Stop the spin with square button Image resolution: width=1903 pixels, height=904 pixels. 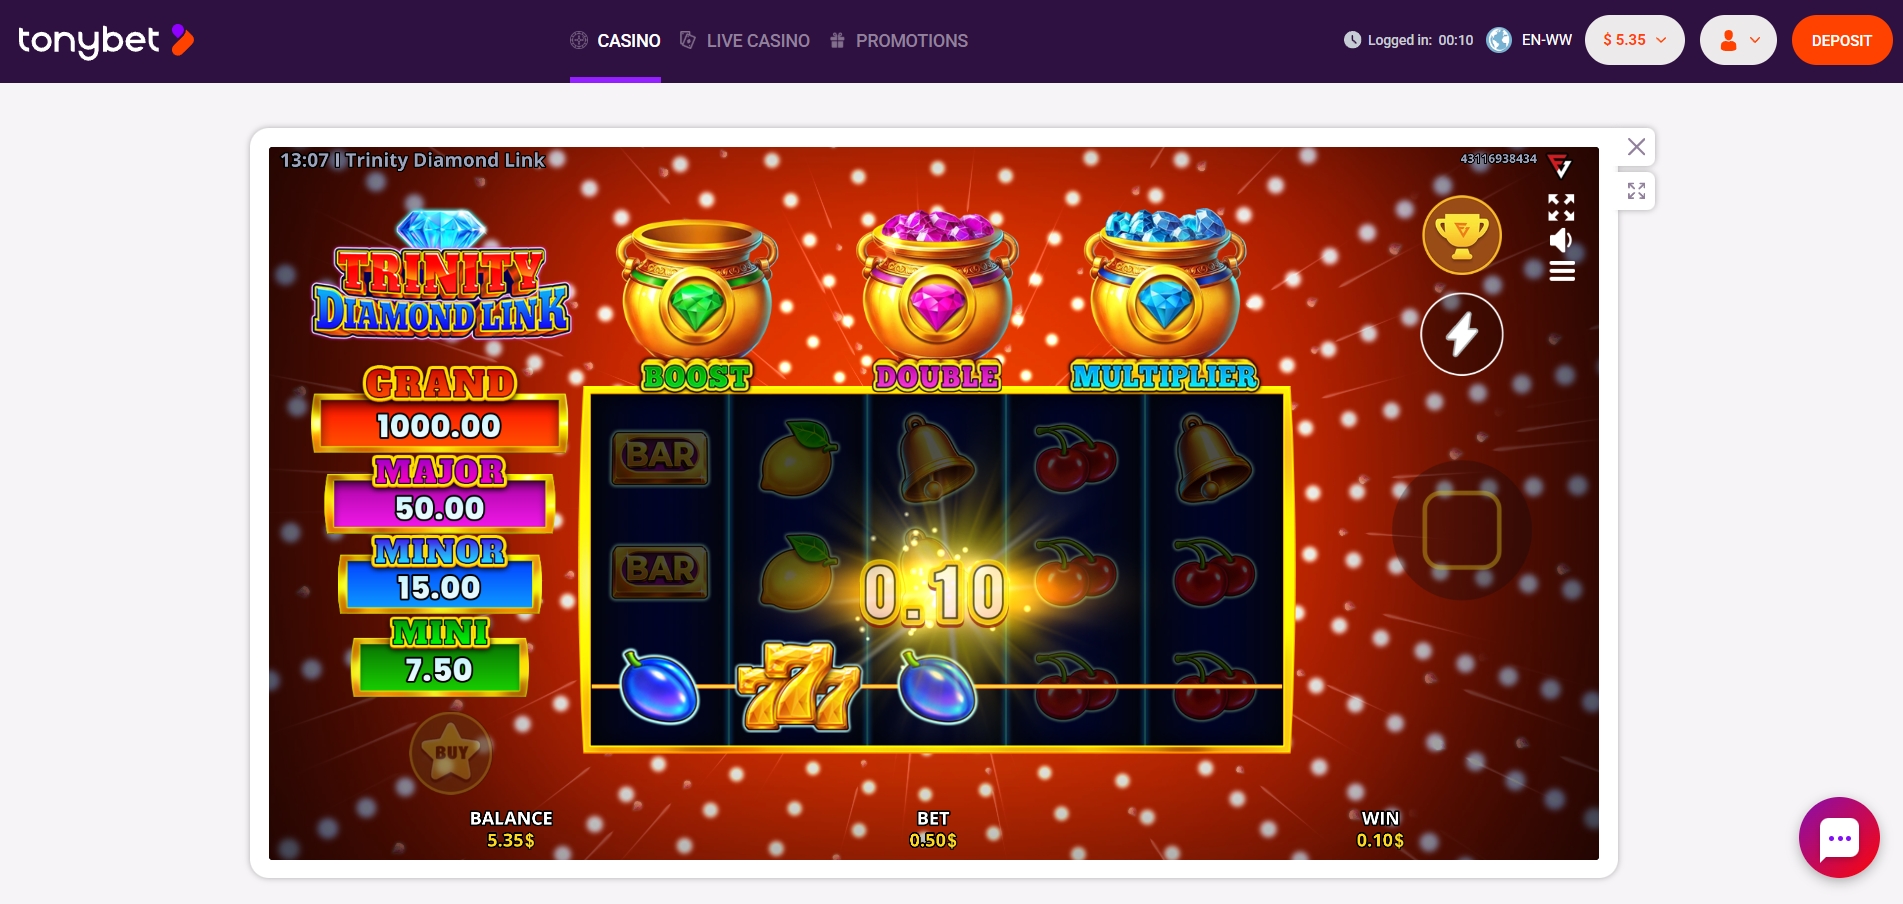[1462, 530]
